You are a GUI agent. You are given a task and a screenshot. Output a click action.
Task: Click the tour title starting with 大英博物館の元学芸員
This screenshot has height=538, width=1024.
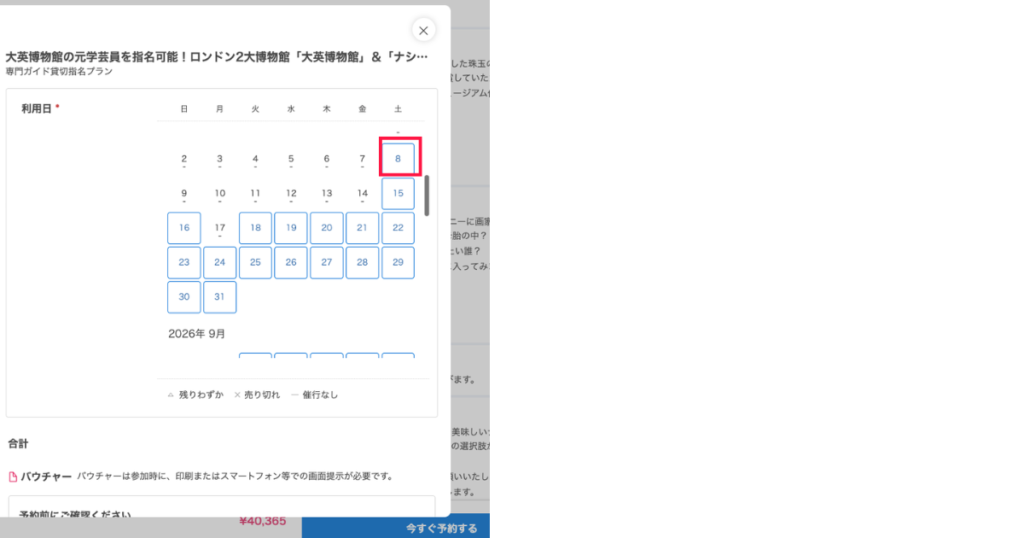(x=217, y=57)
